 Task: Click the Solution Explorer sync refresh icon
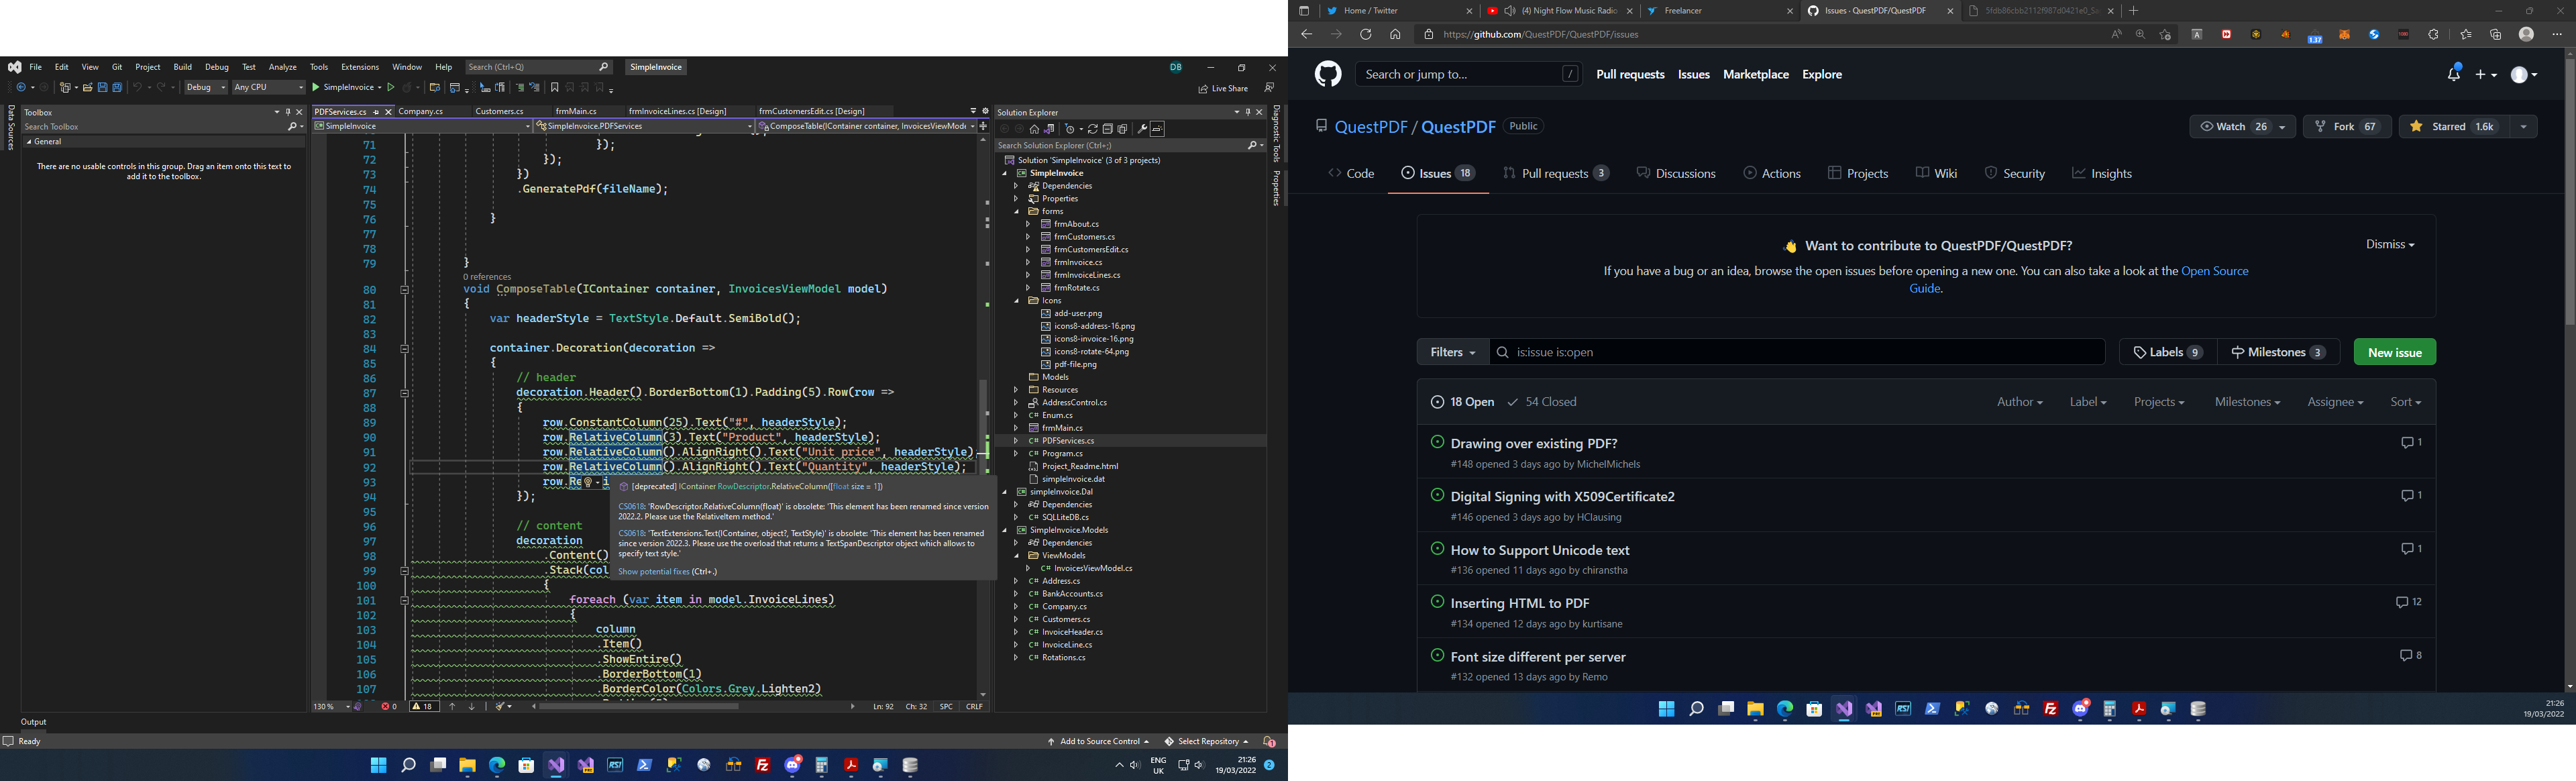tap(1093, 129)
